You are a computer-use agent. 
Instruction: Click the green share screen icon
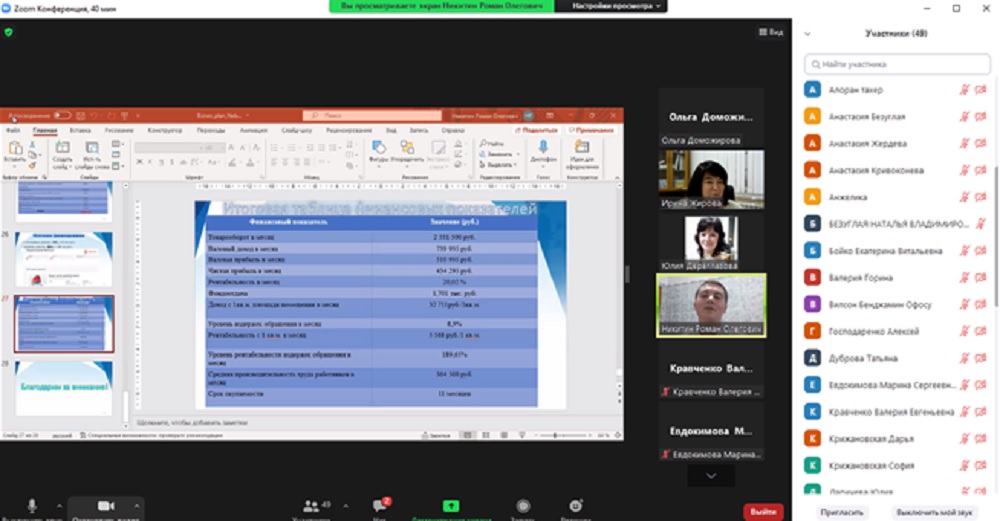click(451, 507)
